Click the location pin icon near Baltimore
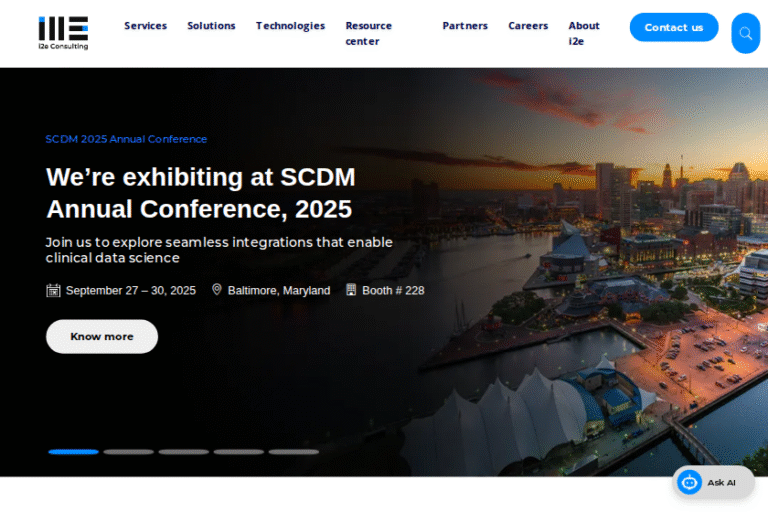The image size is (768, 512). pyautogui.click(x=217, y=290)
